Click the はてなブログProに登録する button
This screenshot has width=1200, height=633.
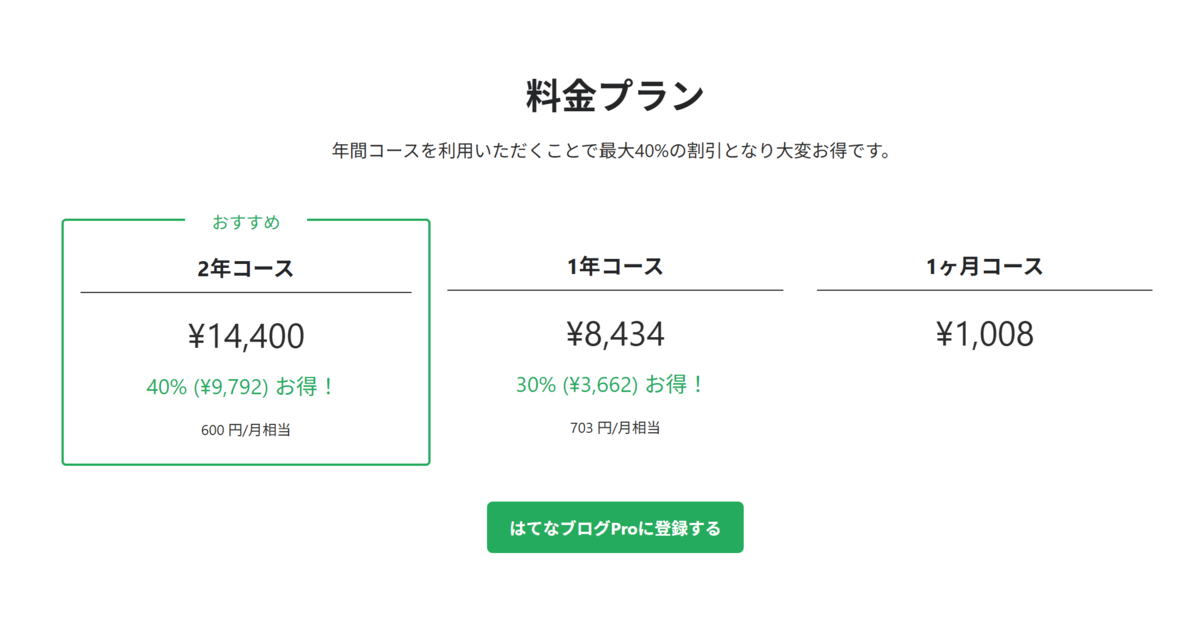(x=615, y=527)
